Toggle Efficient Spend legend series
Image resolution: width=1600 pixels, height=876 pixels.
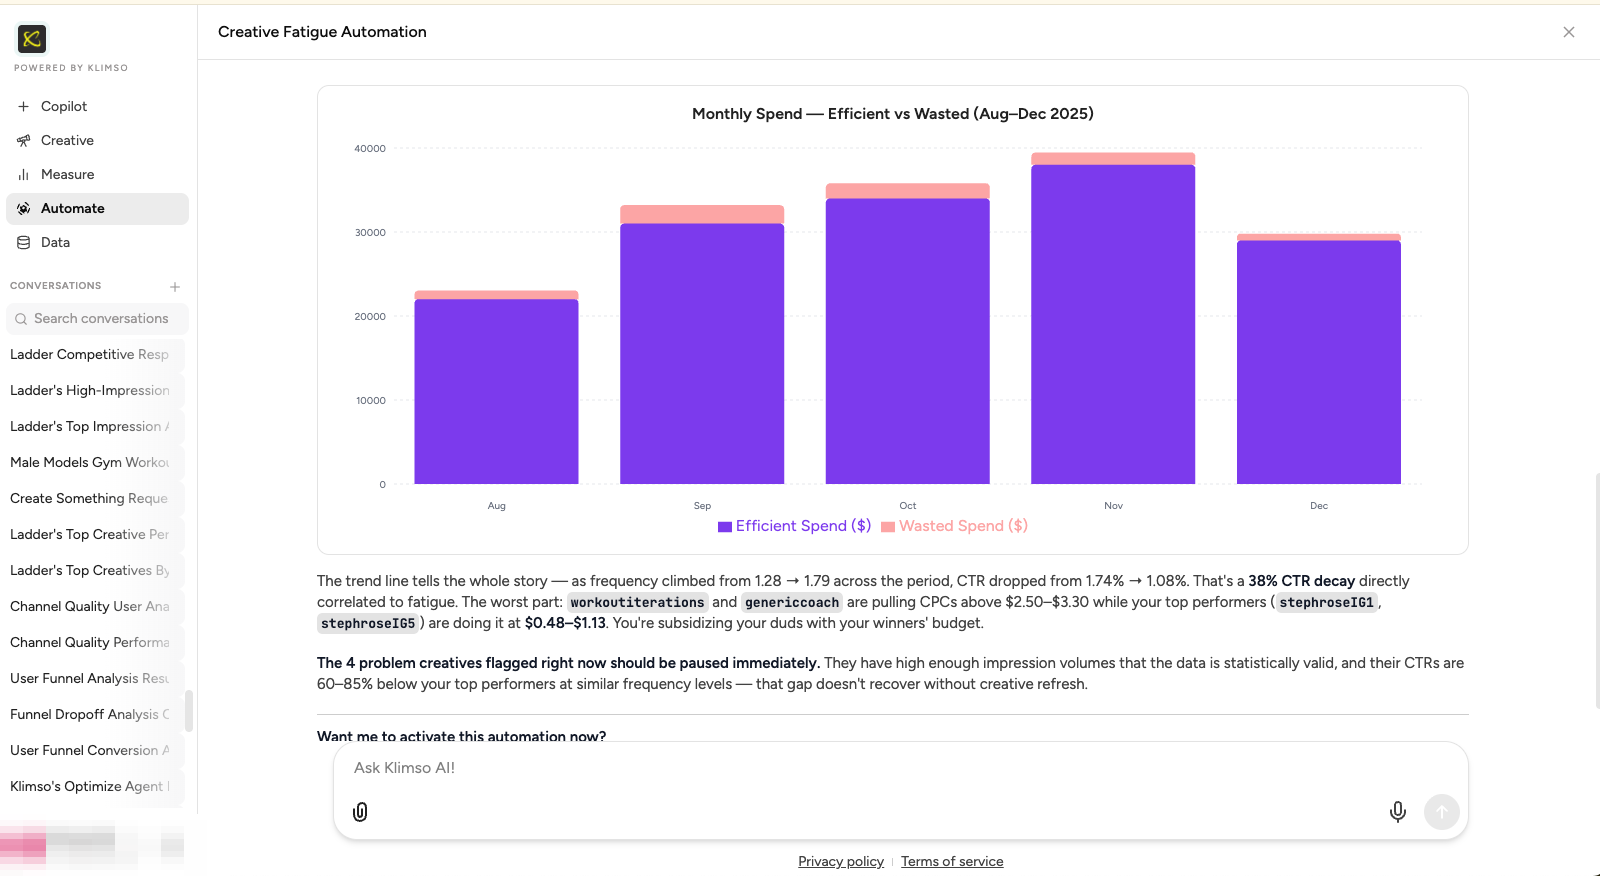(795, 526)
